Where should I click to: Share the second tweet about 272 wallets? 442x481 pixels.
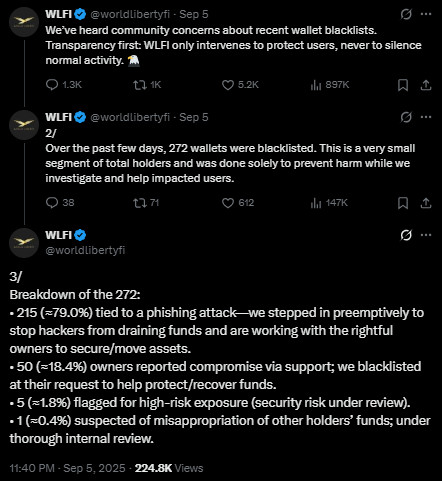pos(426,203)
